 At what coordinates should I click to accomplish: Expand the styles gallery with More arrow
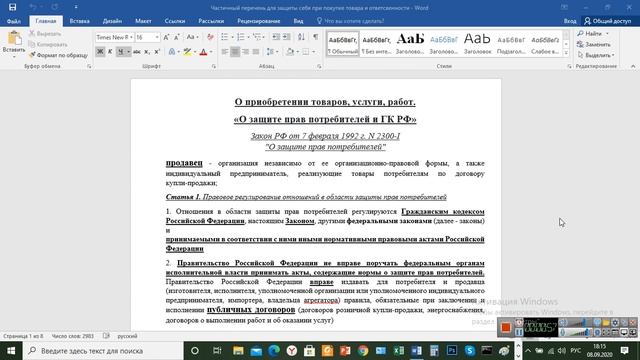click(566, 53)
